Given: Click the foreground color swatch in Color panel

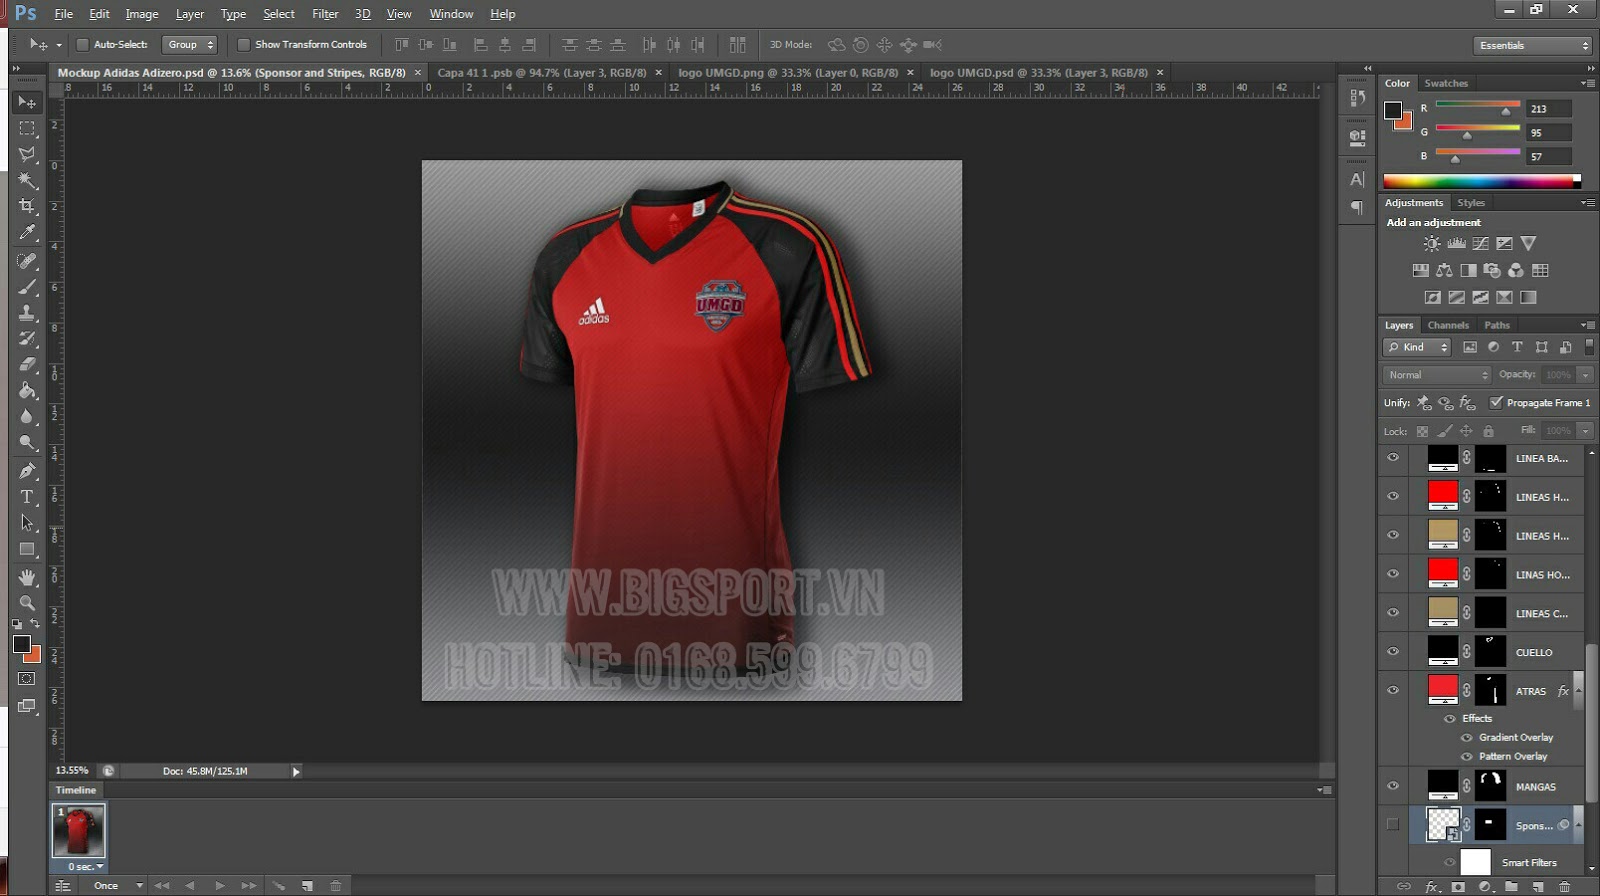Looking at the screenshot, I should point(1393,110).
